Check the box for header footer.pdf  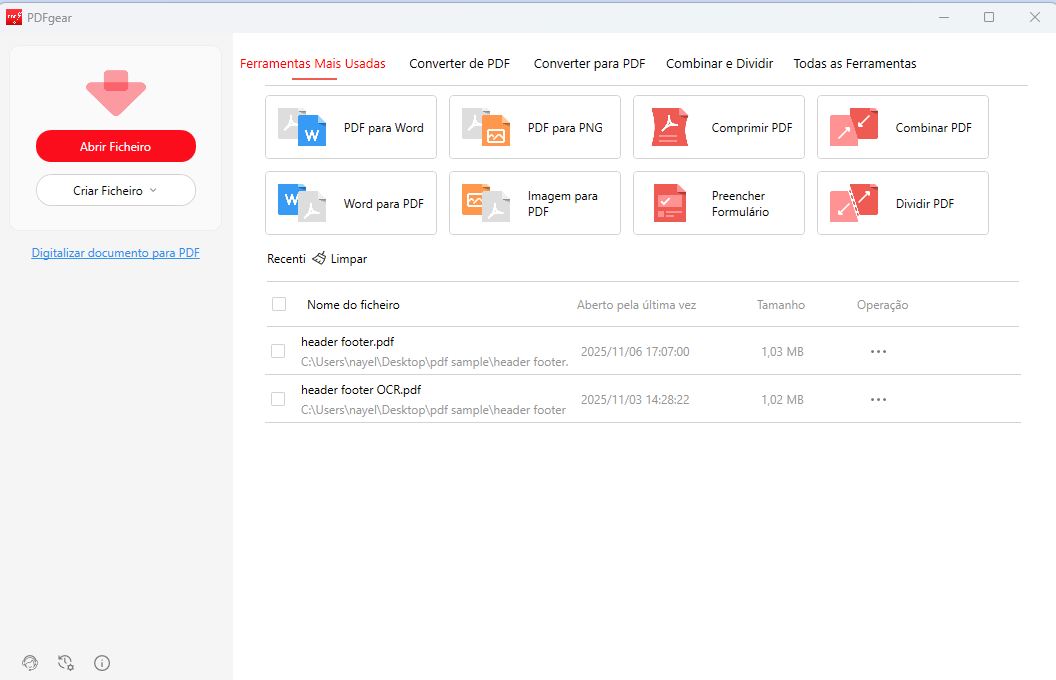[279, 351]
